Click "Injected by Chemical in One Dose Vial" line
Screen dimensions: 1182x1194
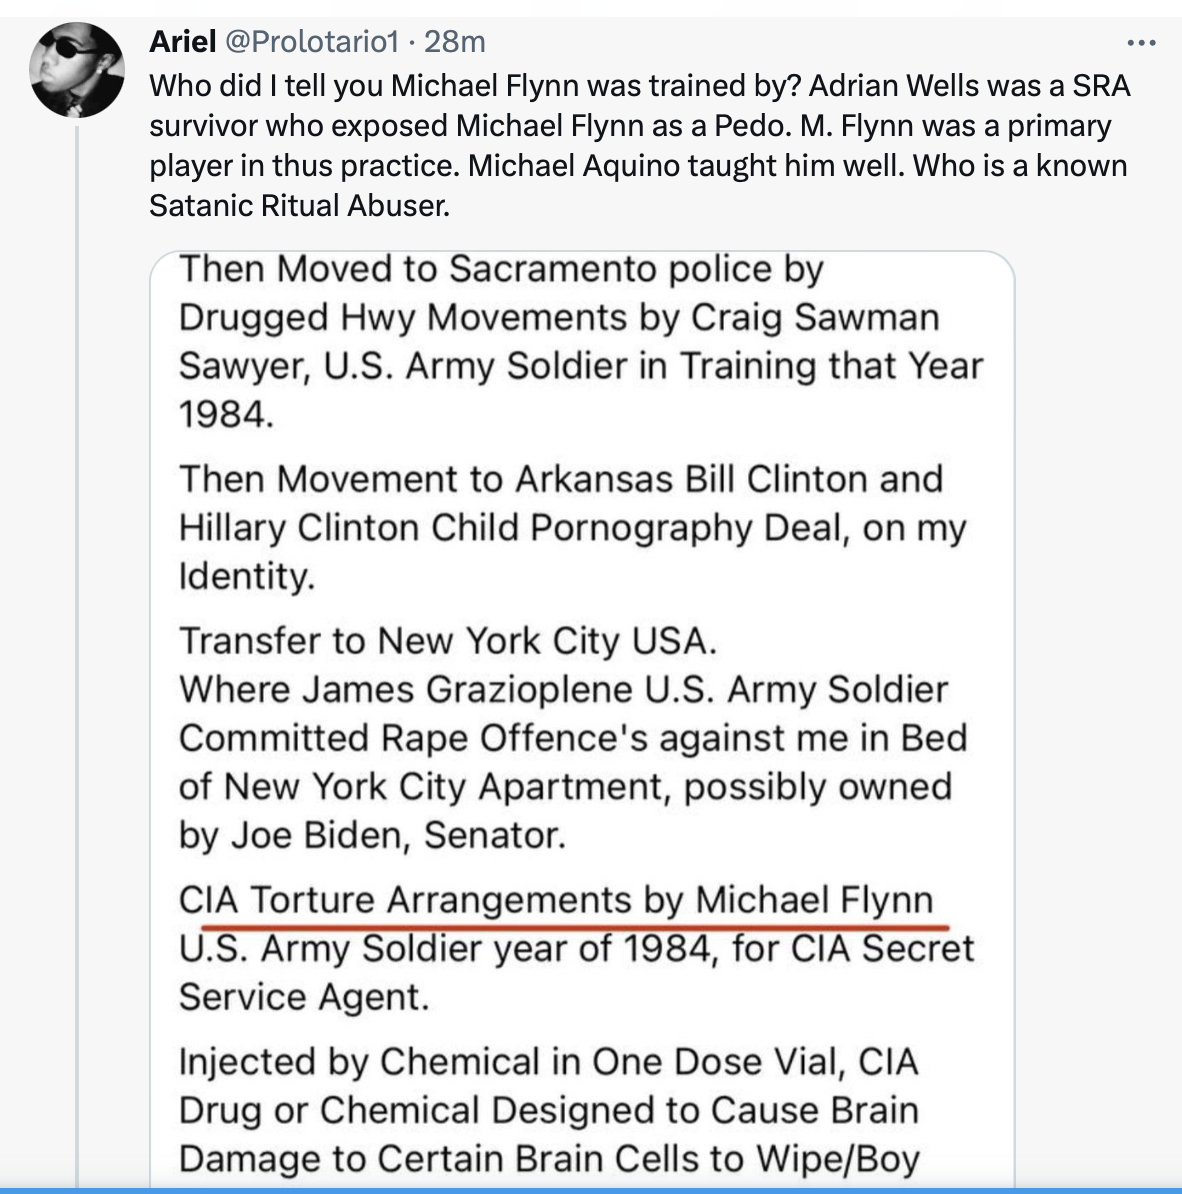click(548, 1061)
